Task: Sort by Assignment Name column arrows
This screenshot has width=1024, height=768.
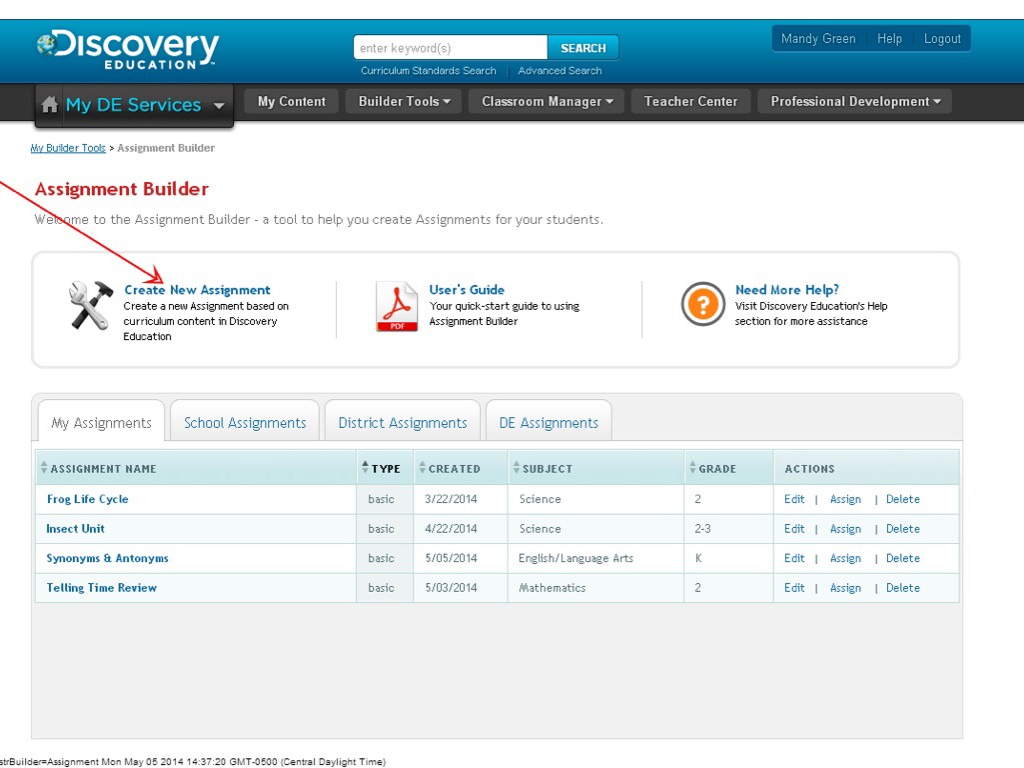Action: point(43,468)
